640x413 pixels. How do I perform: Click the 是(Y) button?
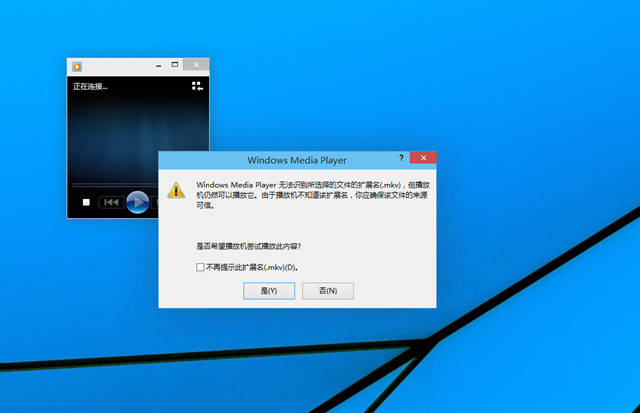tap(269, 291)
